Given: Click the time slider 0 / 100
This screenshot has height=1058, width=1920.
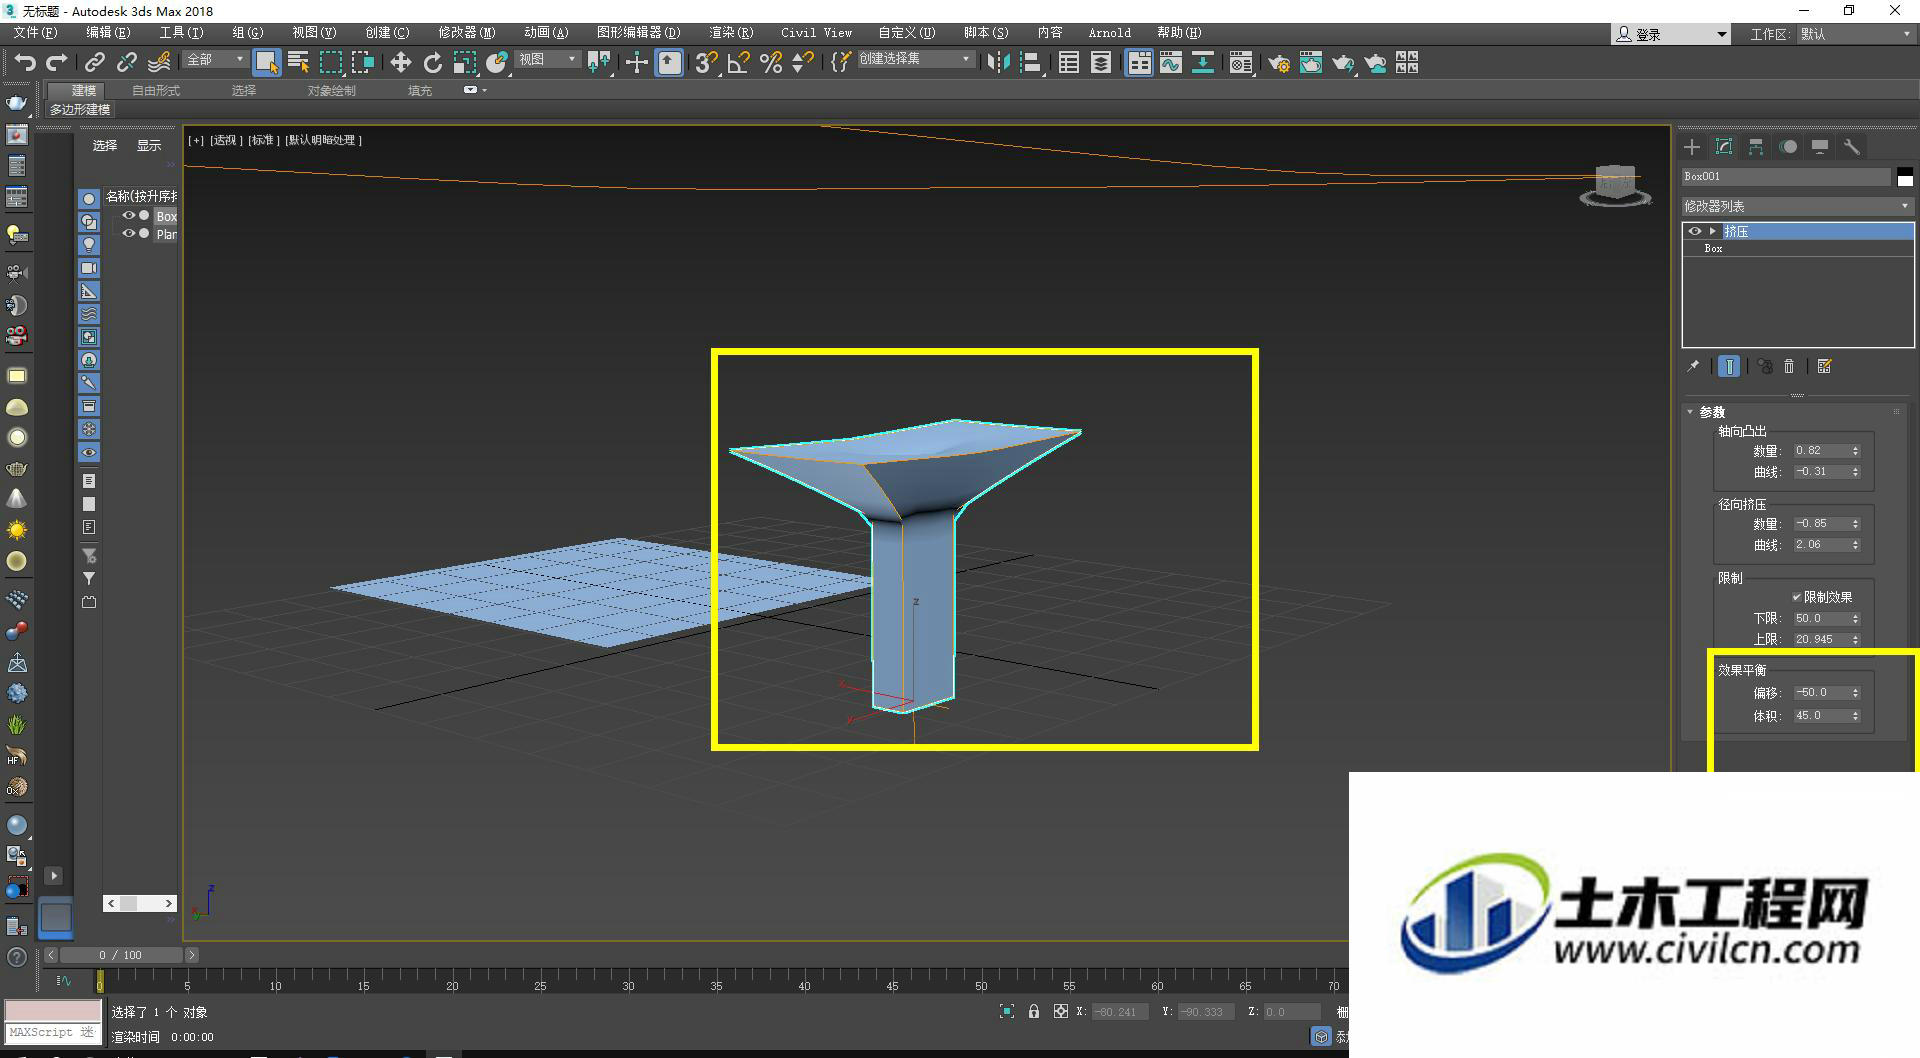Looking at the screenshot, I should coord(121,955).
